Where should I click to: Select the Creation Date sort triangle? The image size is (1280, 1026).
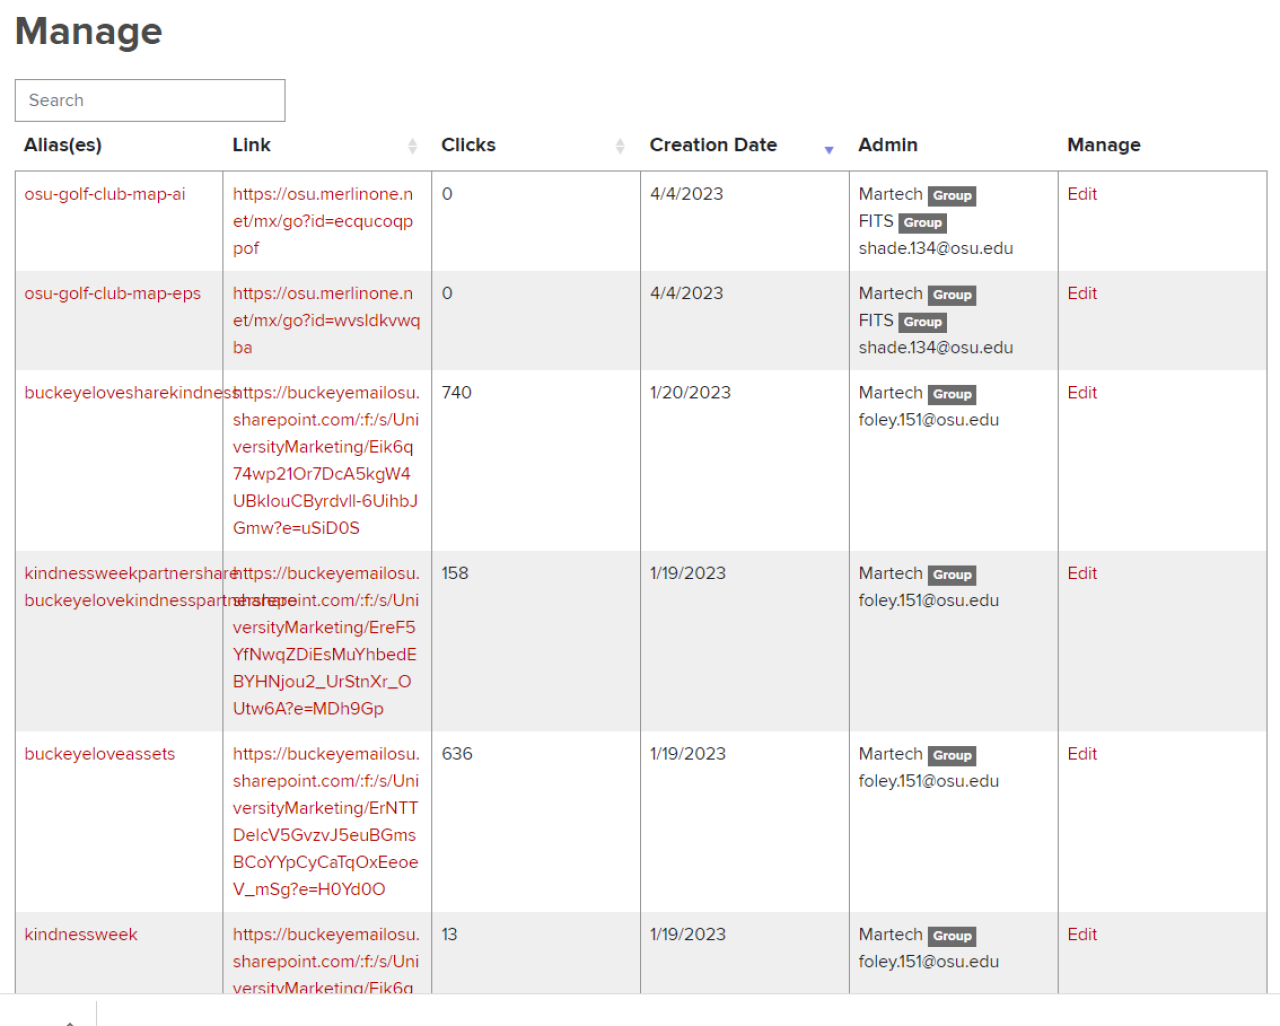point(830,150)
